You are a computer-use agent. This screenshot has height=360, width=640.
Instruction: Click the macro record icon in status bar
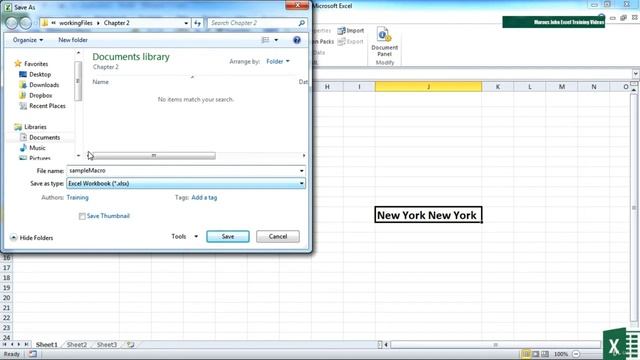pyautogui.click(x=32, y=354)
